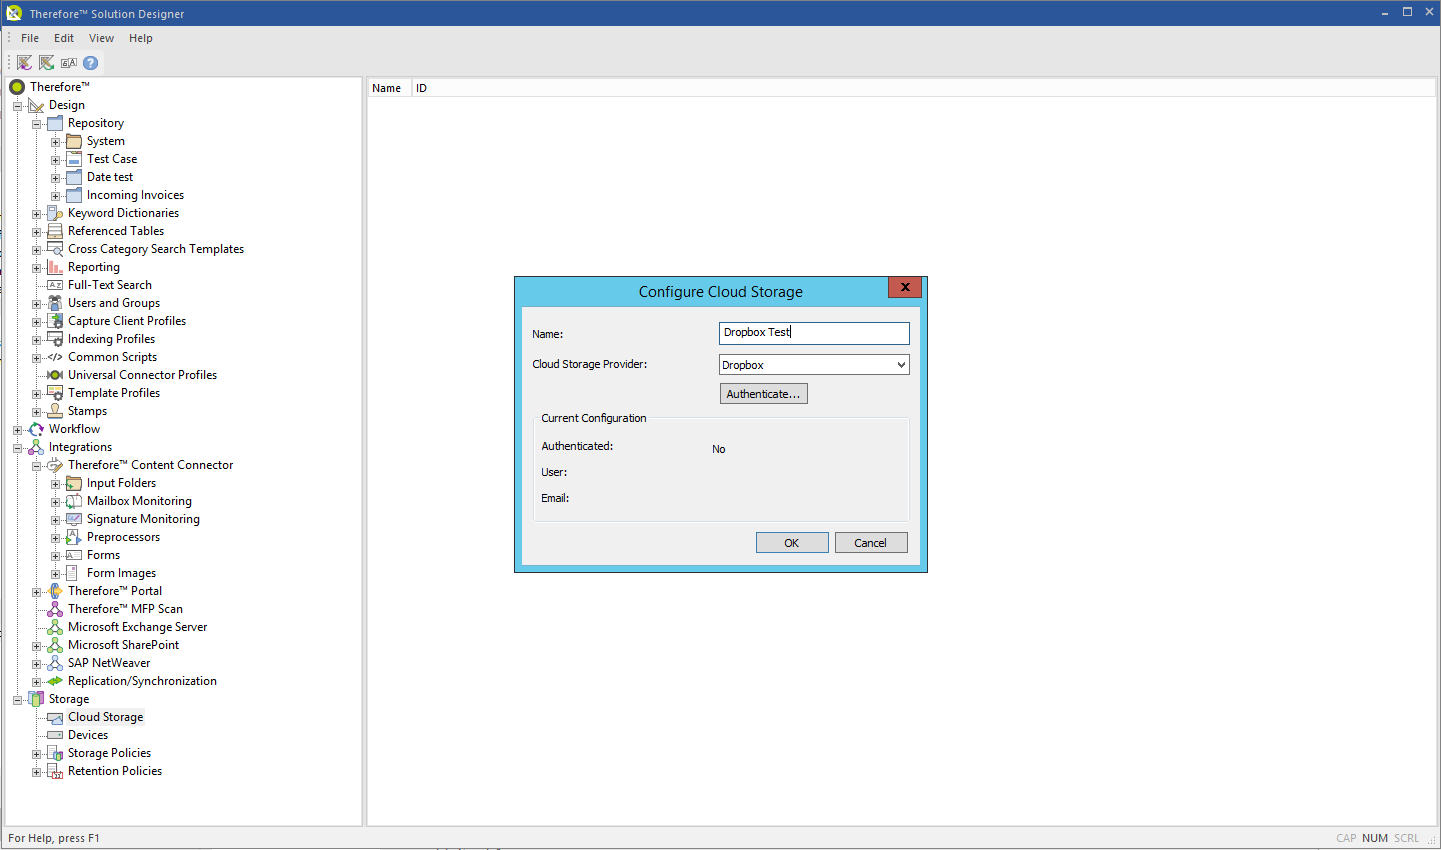Open the View menu
This screenshot has width=1441, height=850.
coord(101,37)
